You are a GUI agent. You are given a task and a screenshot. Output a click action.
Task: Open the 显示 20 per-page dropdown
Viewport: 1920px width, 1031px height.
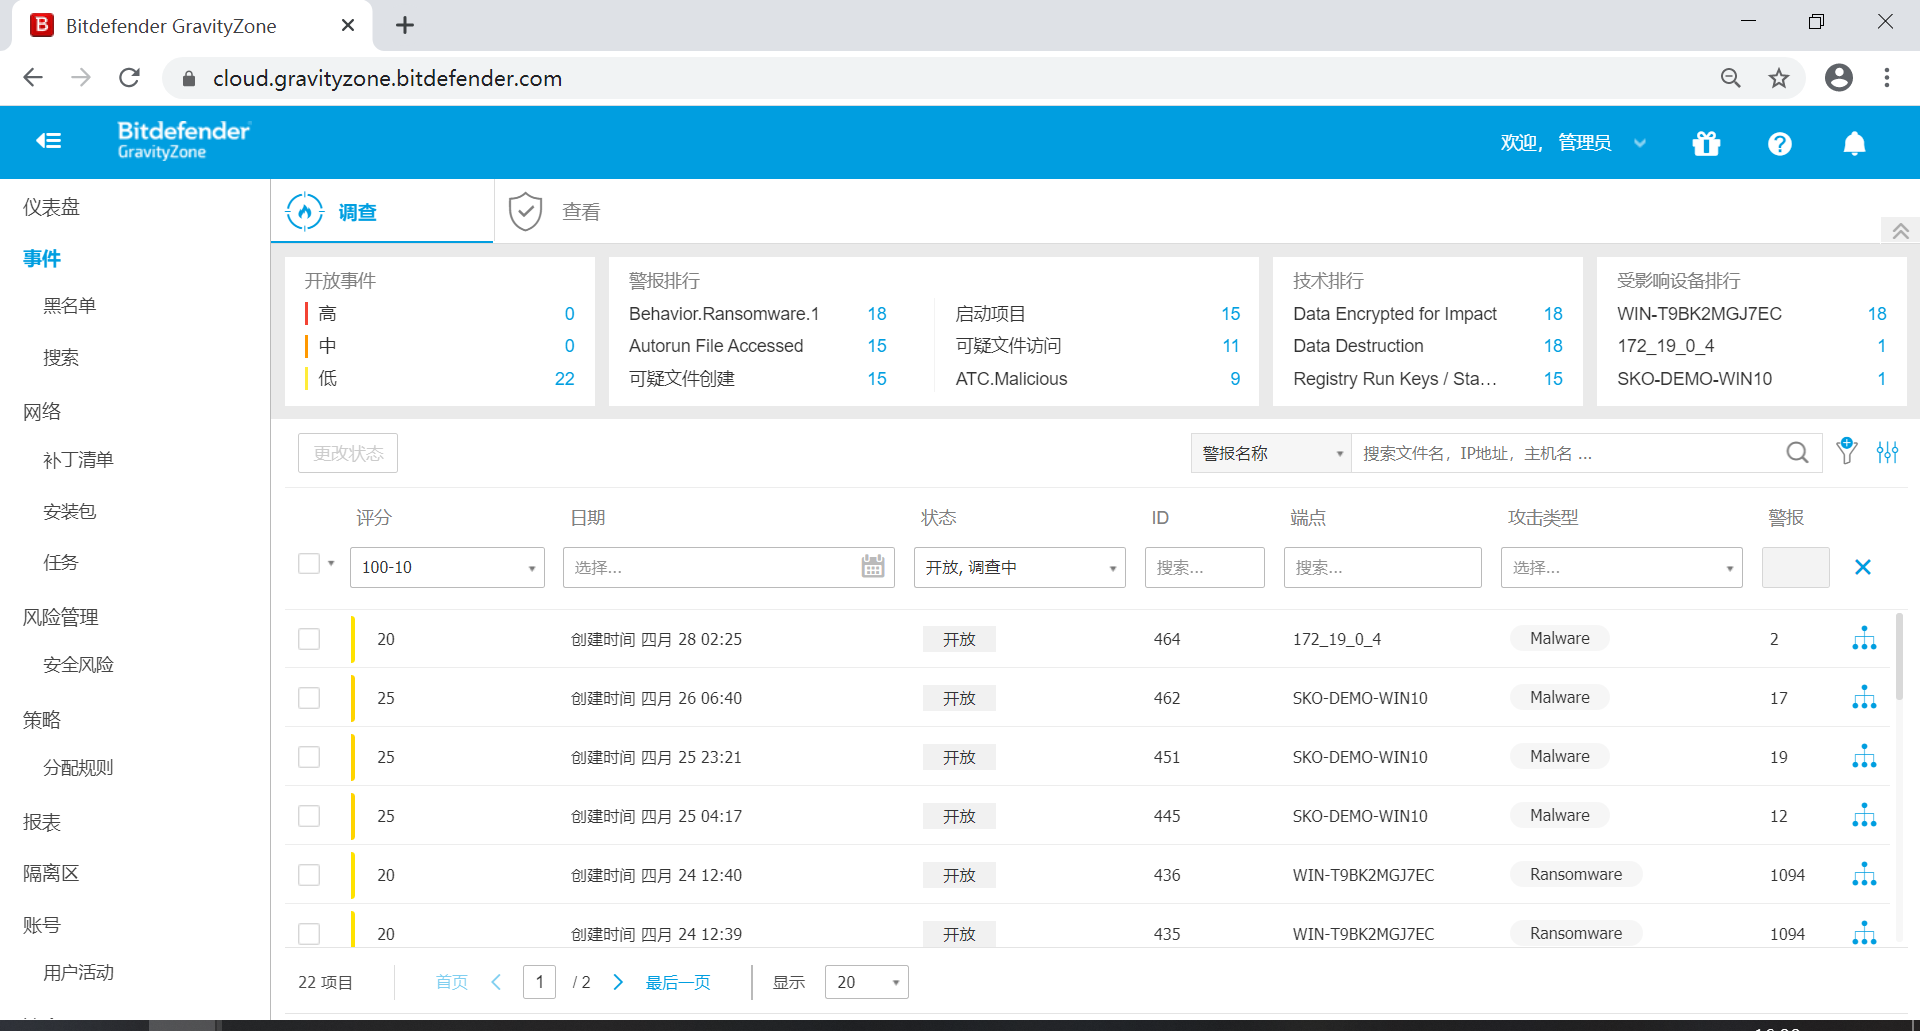point(866,982)
